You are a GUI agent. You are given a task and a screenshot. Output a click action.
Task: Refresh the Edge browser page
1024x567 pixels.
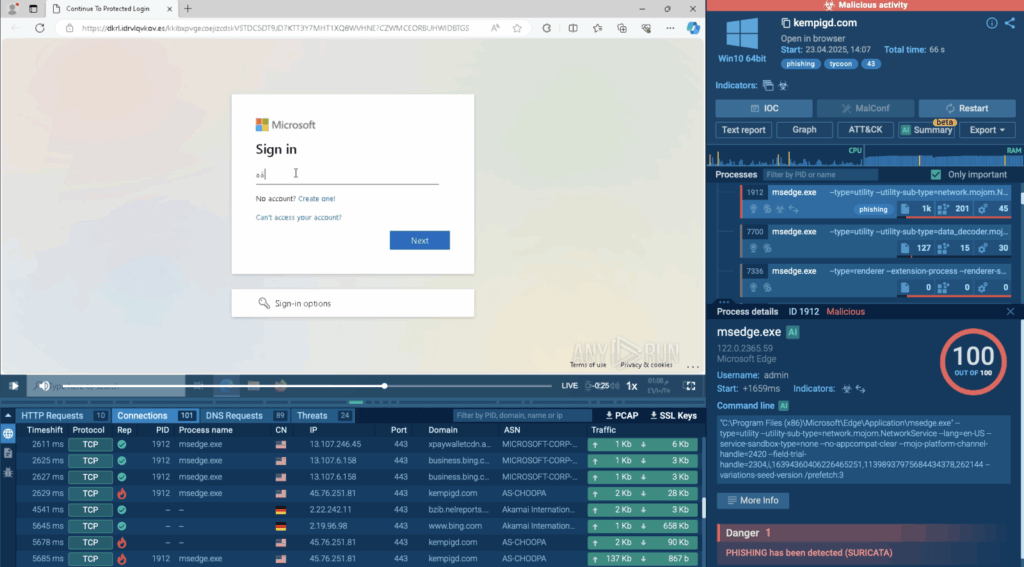(40, 28)
